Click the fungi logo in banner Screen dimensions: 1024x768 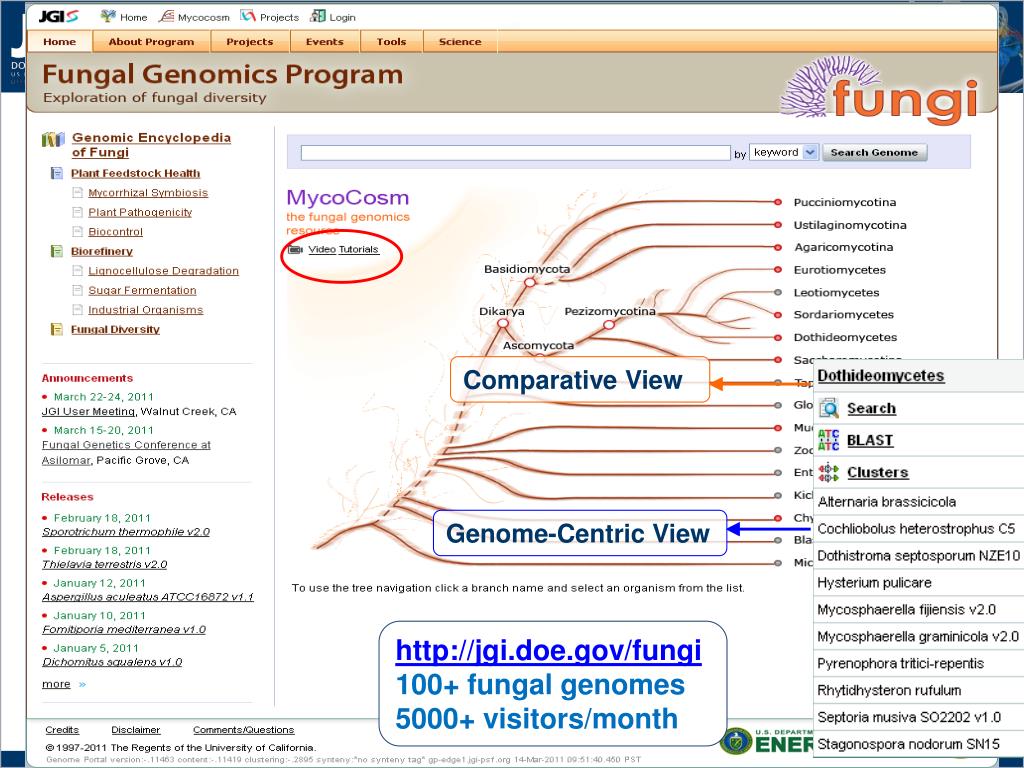pos(880,91)
